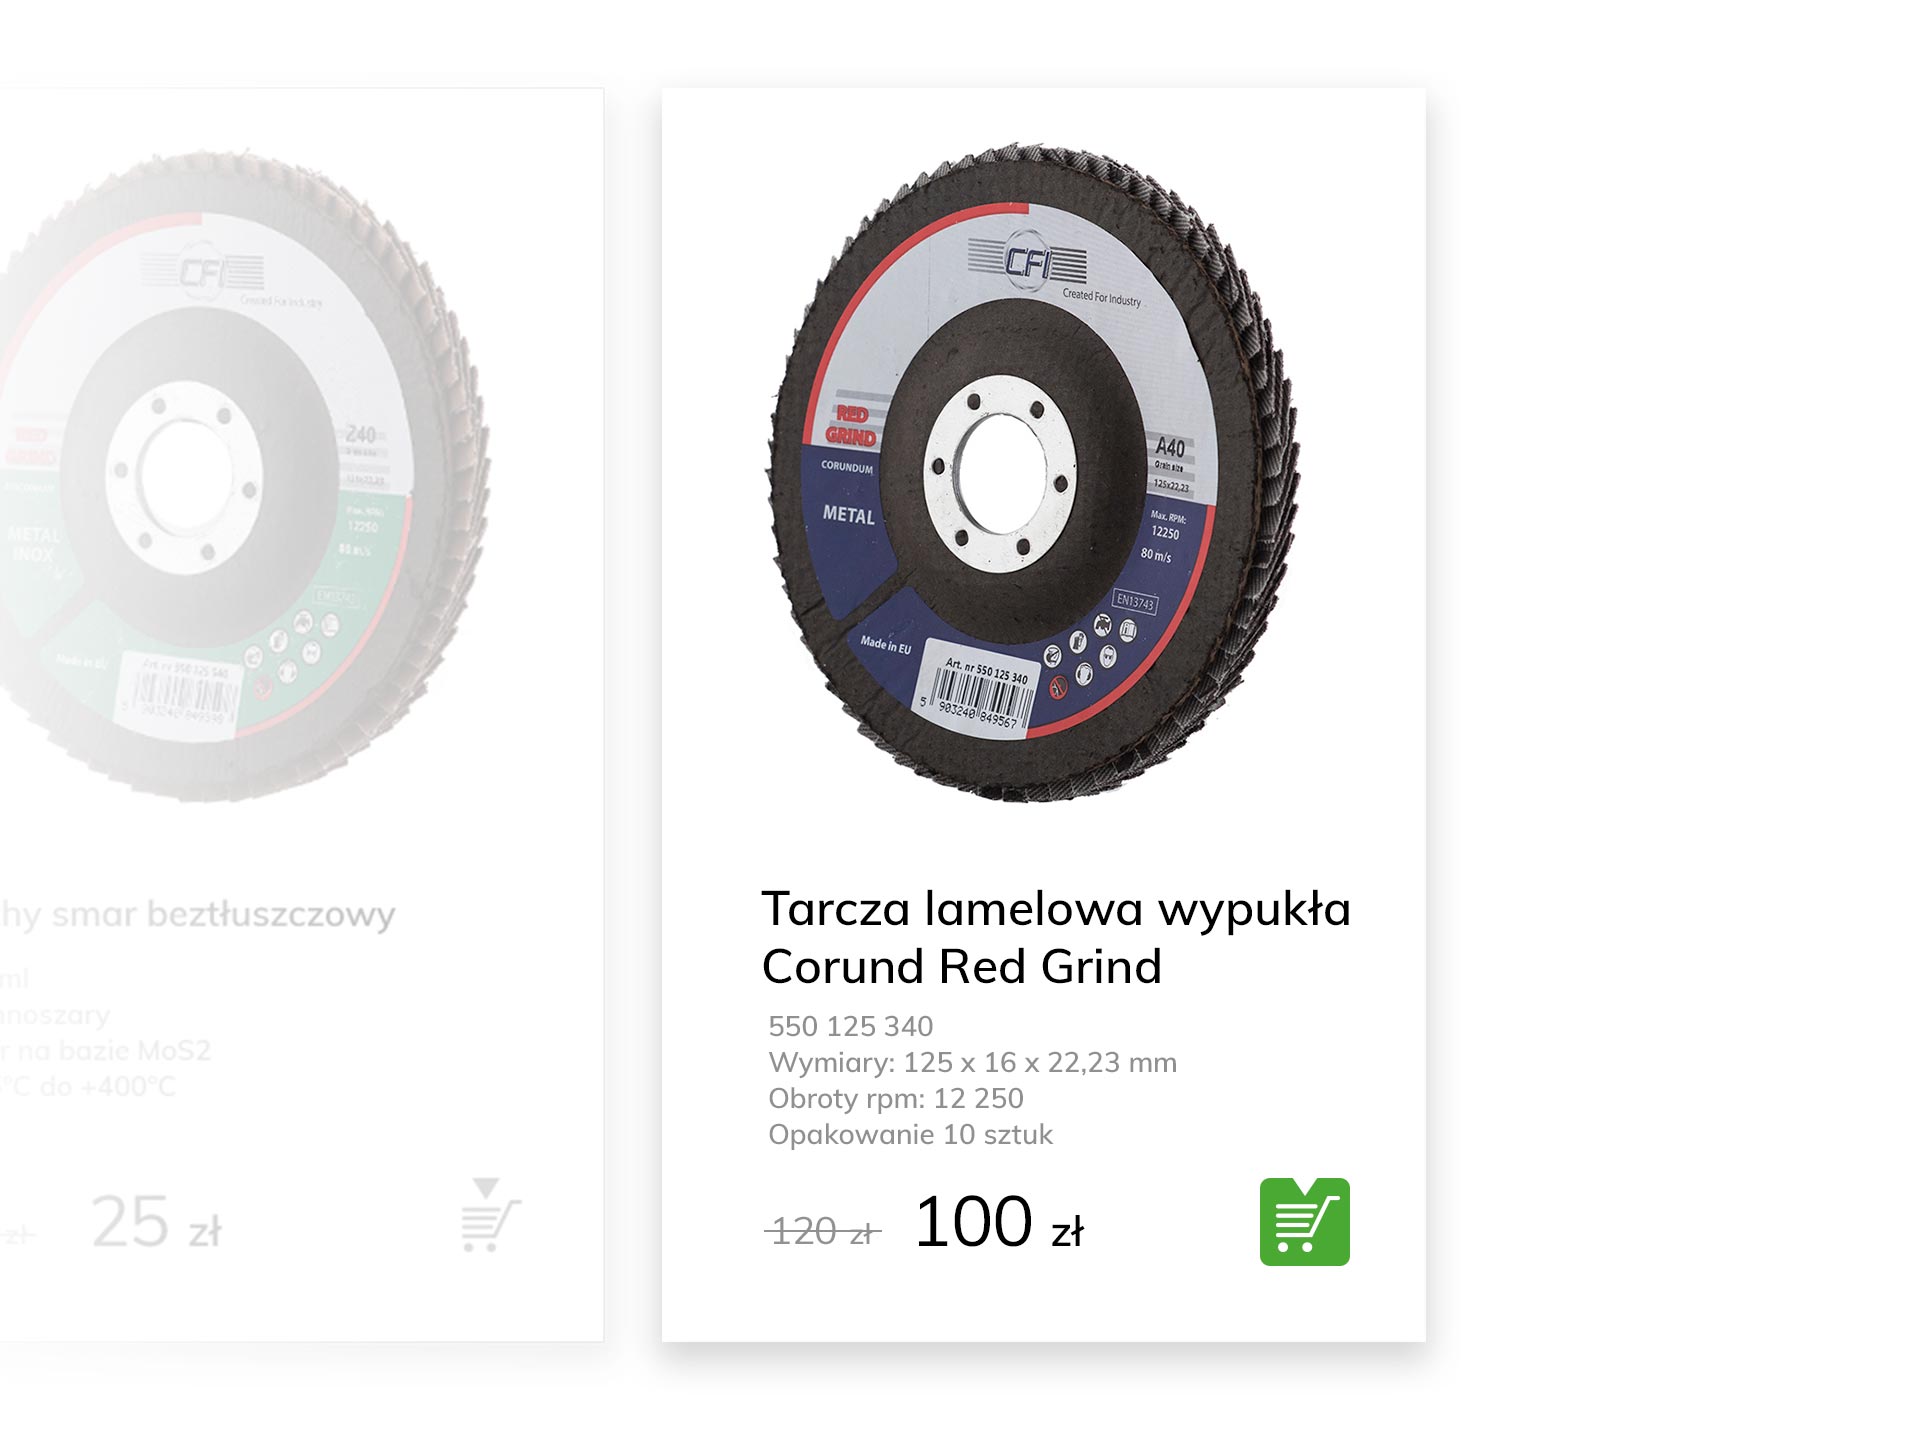Select the Red Grind disc product image
This screenshot has height=1432, width=1916.
1032,472
